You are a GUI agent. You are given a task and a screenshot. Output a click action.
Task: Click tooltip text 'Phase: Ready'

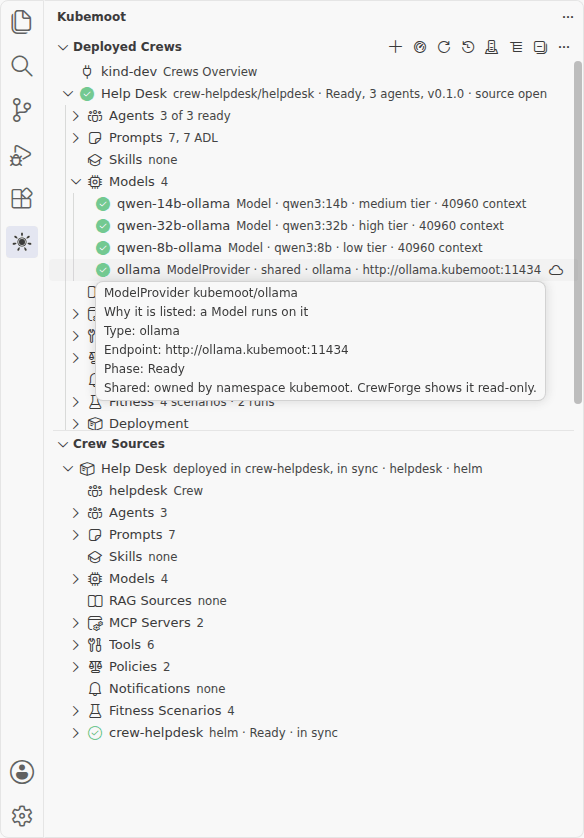pos(144,369)
